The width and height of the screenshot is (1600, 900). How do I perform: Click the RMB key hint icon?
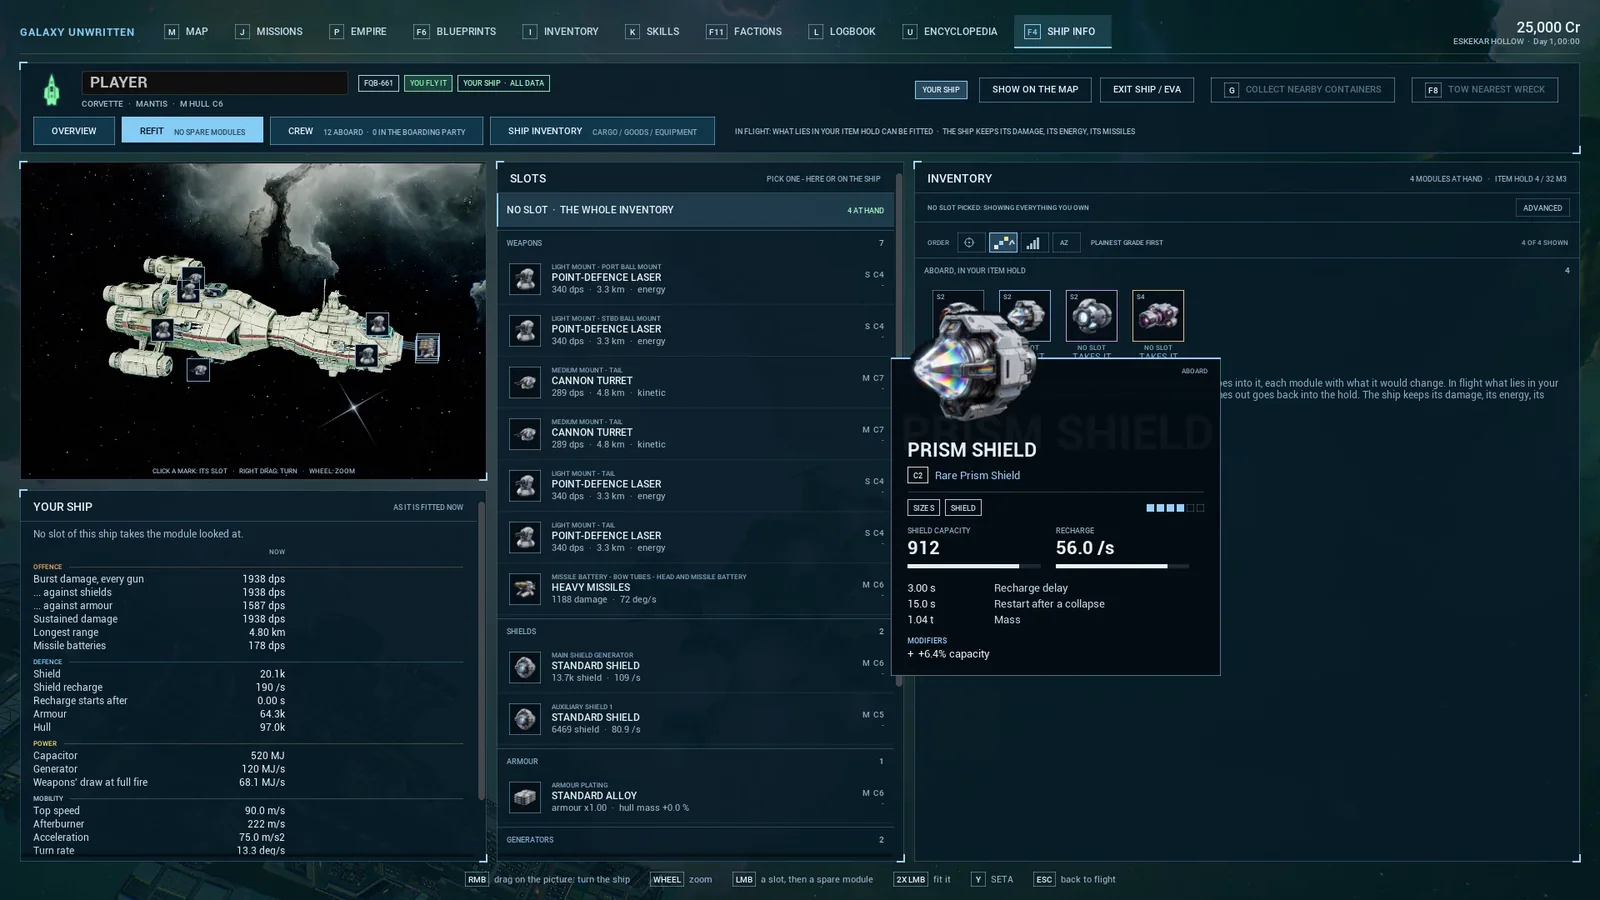point(477,880)
